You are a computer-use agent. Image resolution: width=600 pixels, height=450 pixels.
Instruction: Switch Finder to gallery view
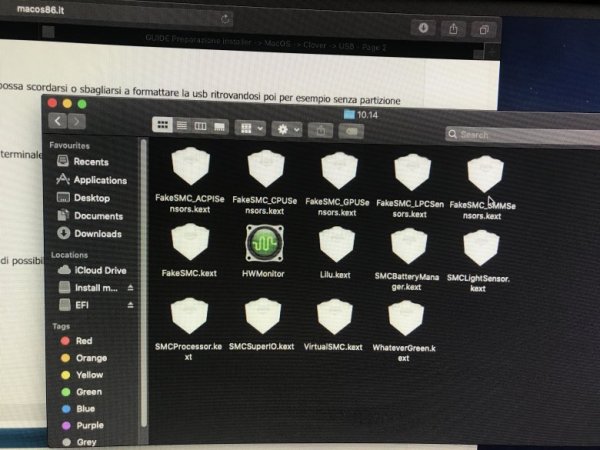click(219, 127)
